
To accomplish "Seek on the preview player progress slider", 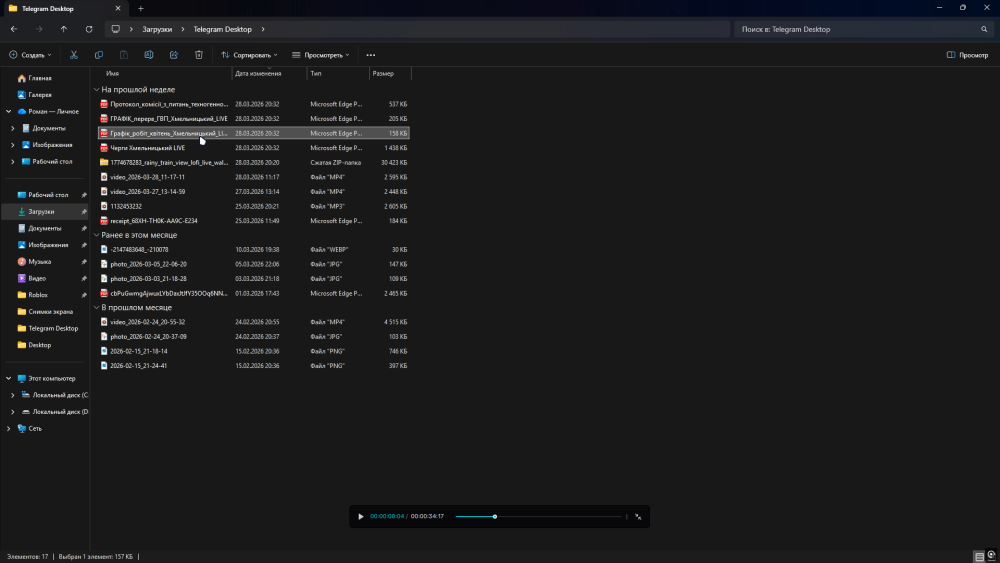I will tap(539, 516).
